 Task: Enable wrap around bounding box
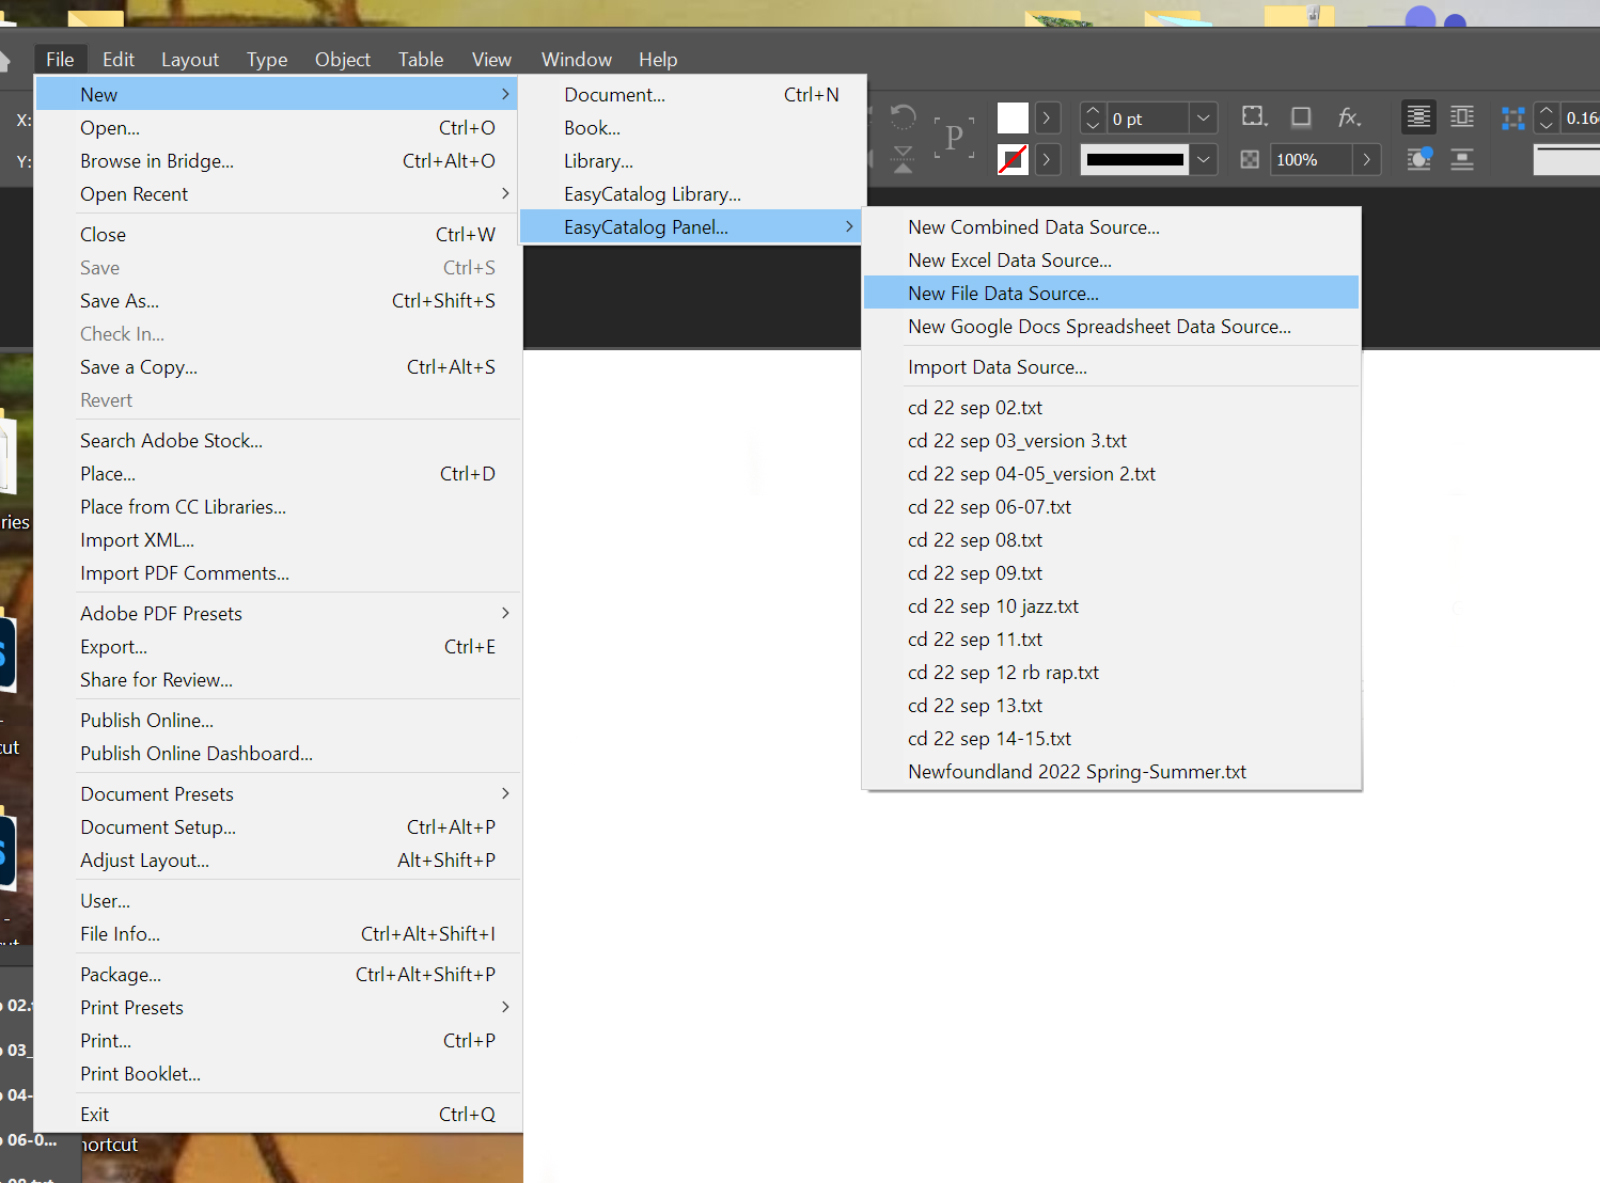(1462, 117)
